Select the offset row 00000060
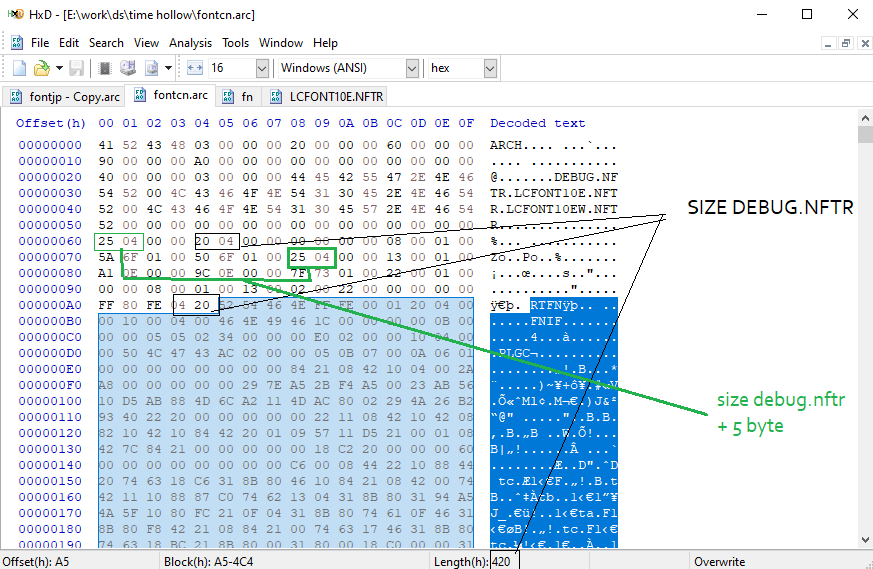The width and height of the screenshot is (873, 569). pyautogui.click(x=50, y=241)
